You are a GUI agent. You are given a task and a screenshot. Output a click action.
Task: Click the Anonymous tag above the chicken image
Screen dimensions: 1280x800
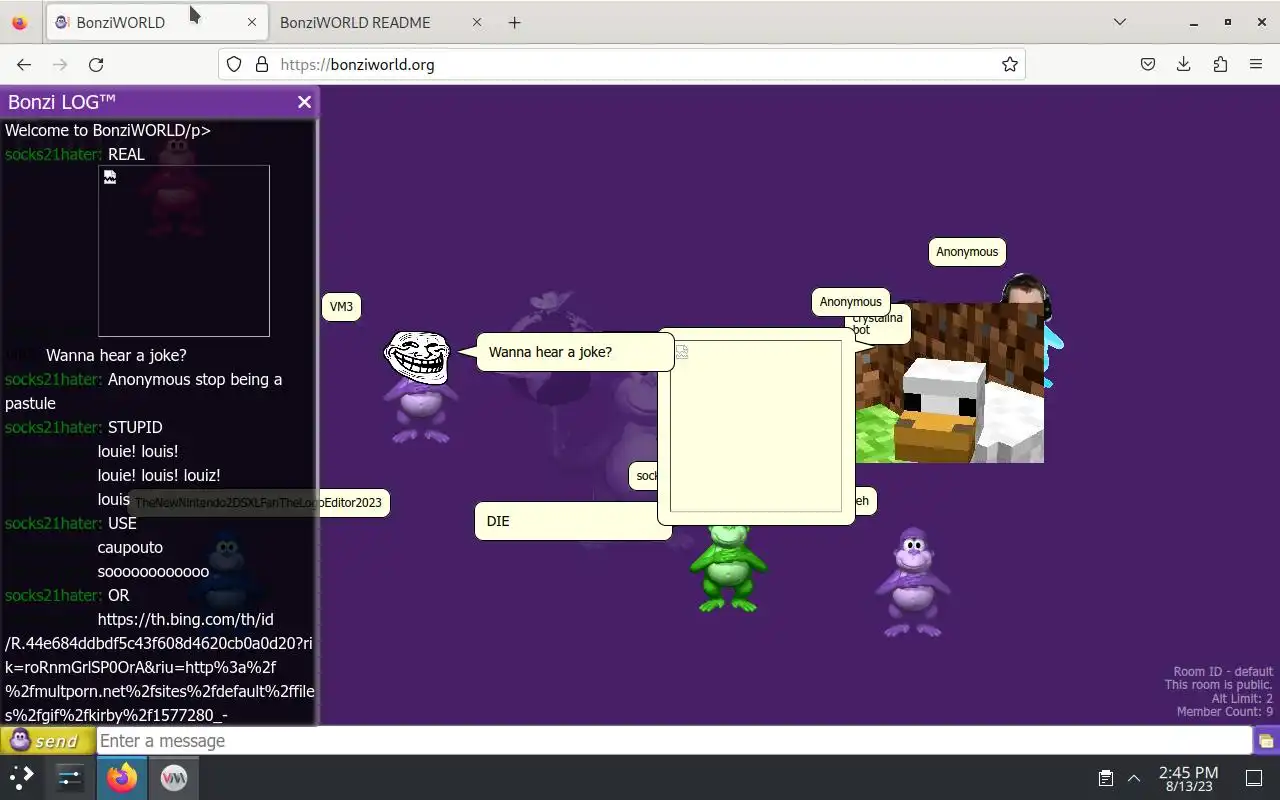pos(851,302)
